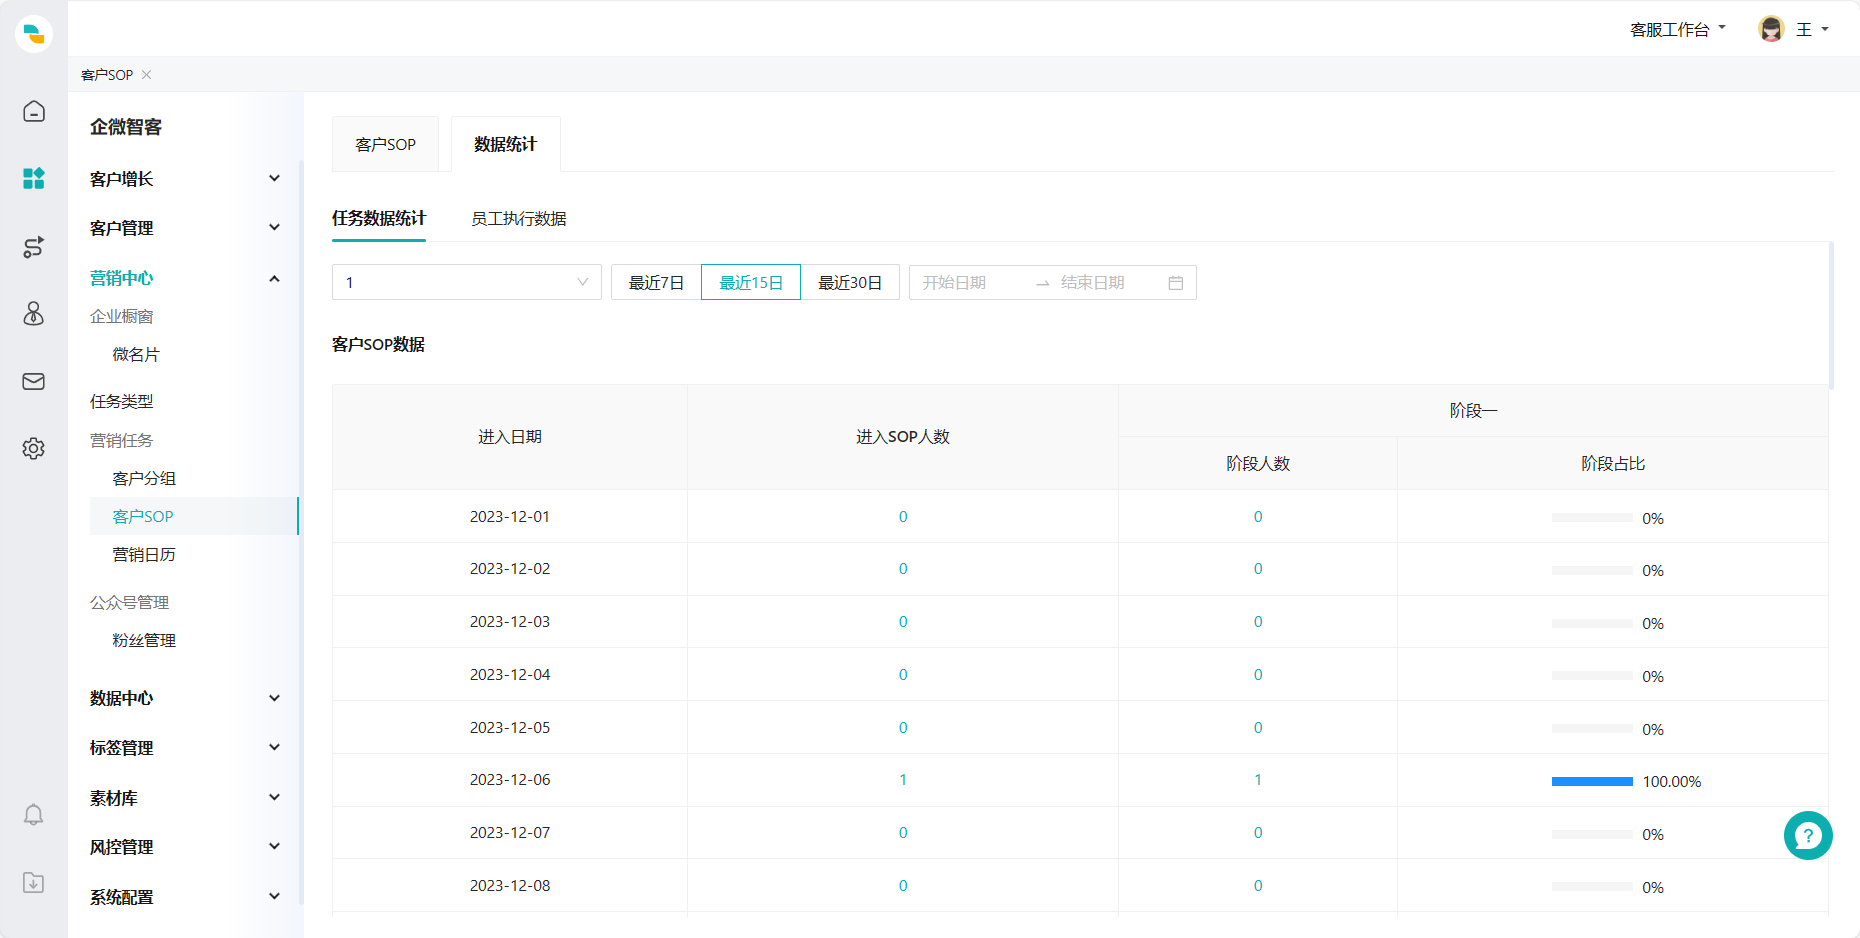The height and width of the screenshot is (938, 1860).
Task: Click the 客户SOP breadcrumb tab at top
Action: (x=107, y=75)
